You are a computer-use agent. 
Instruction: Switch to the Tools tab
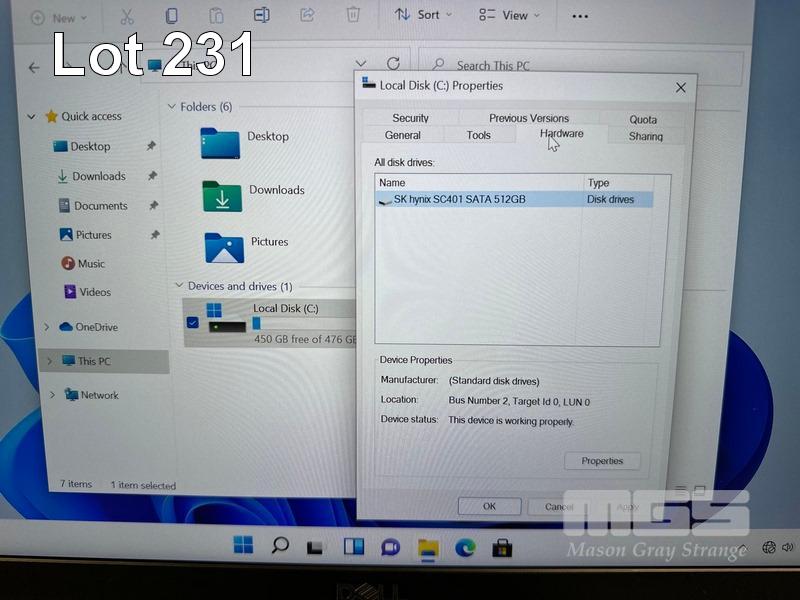[x=478, y=135]
